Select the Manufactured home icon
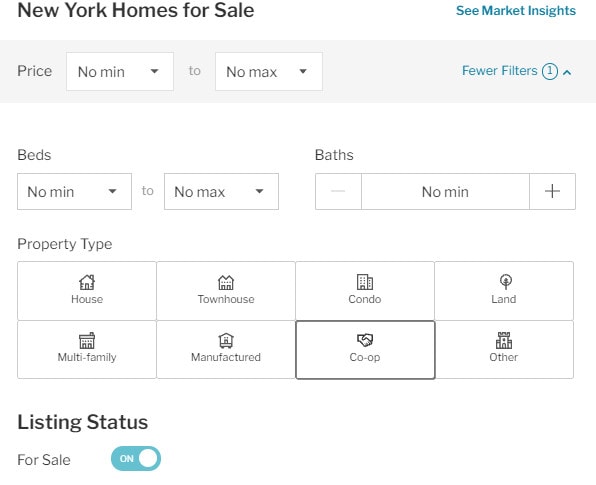Image resolution: width=596 pixels, height=485 pixels. [226, 341]
